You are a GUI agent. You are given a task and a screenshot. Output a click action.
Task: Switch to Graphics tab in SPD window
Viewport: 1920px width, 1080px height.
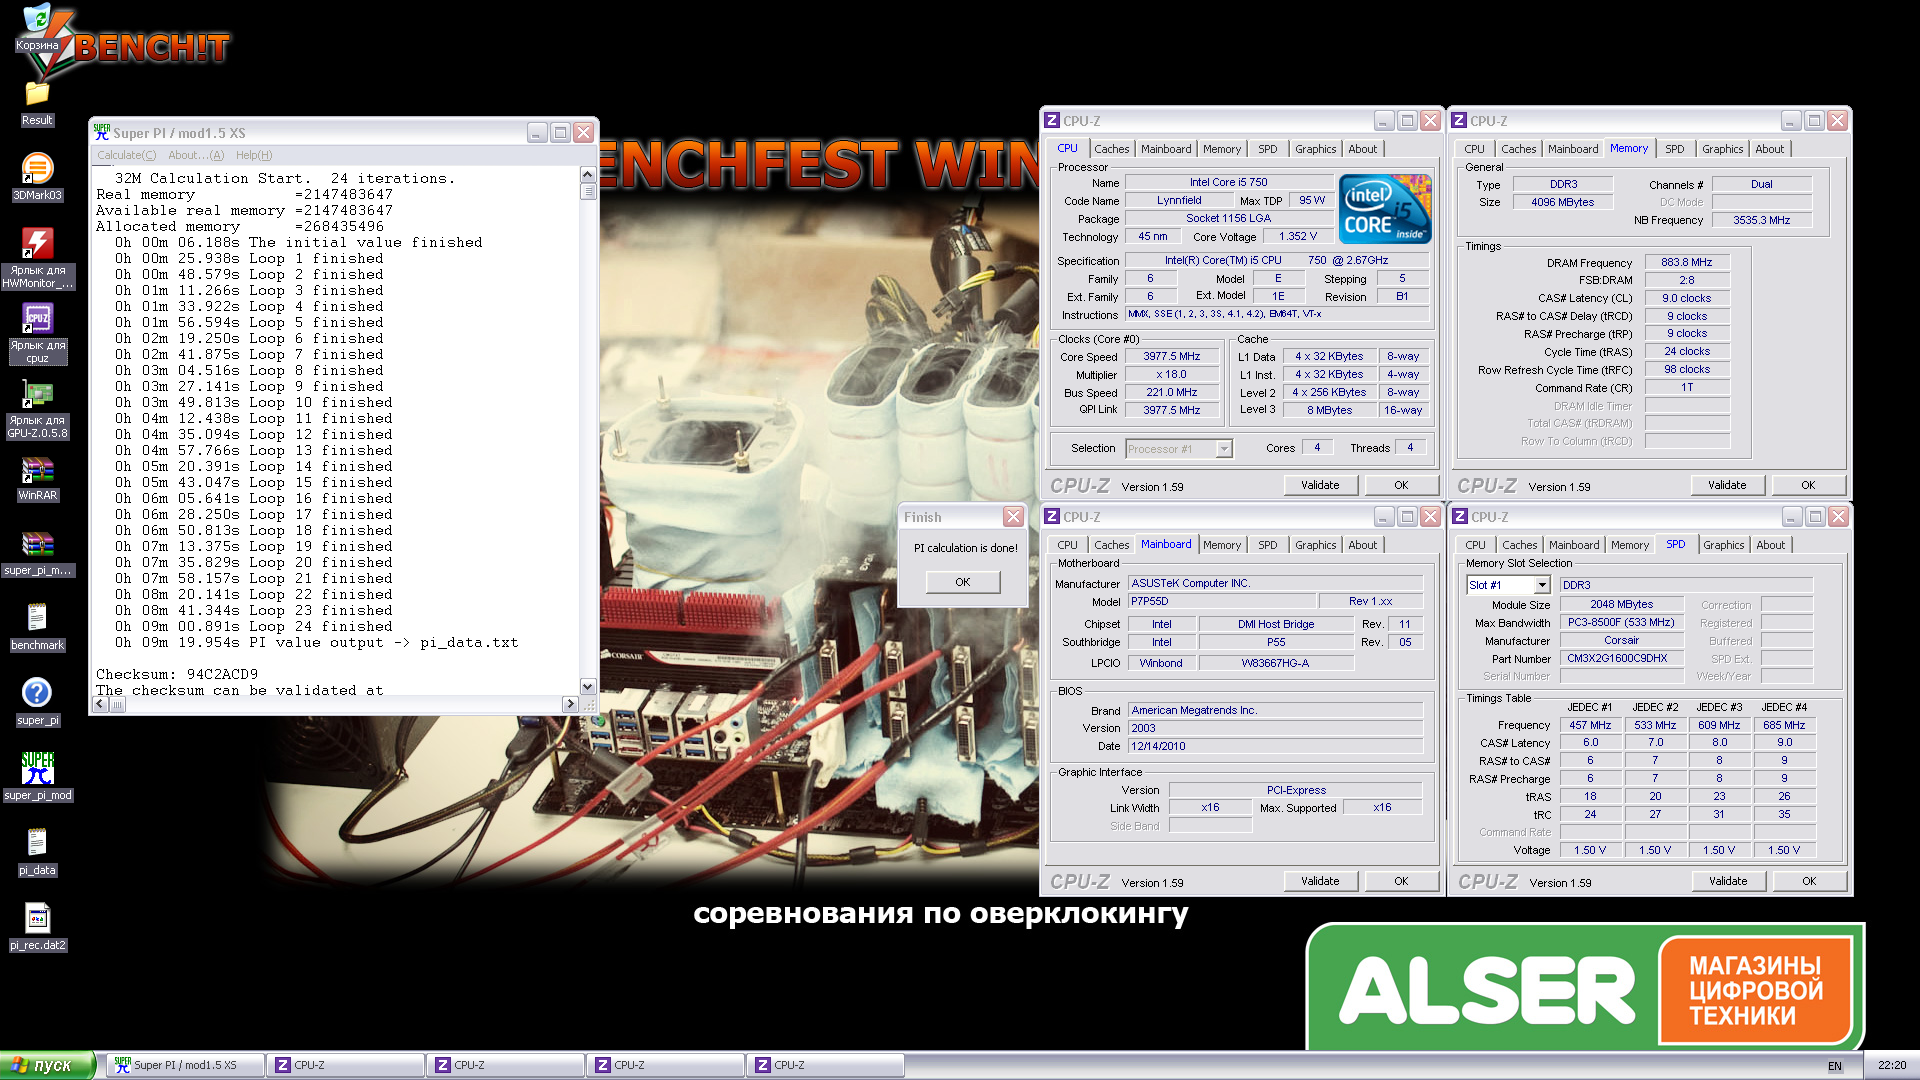pos(1723,545)
